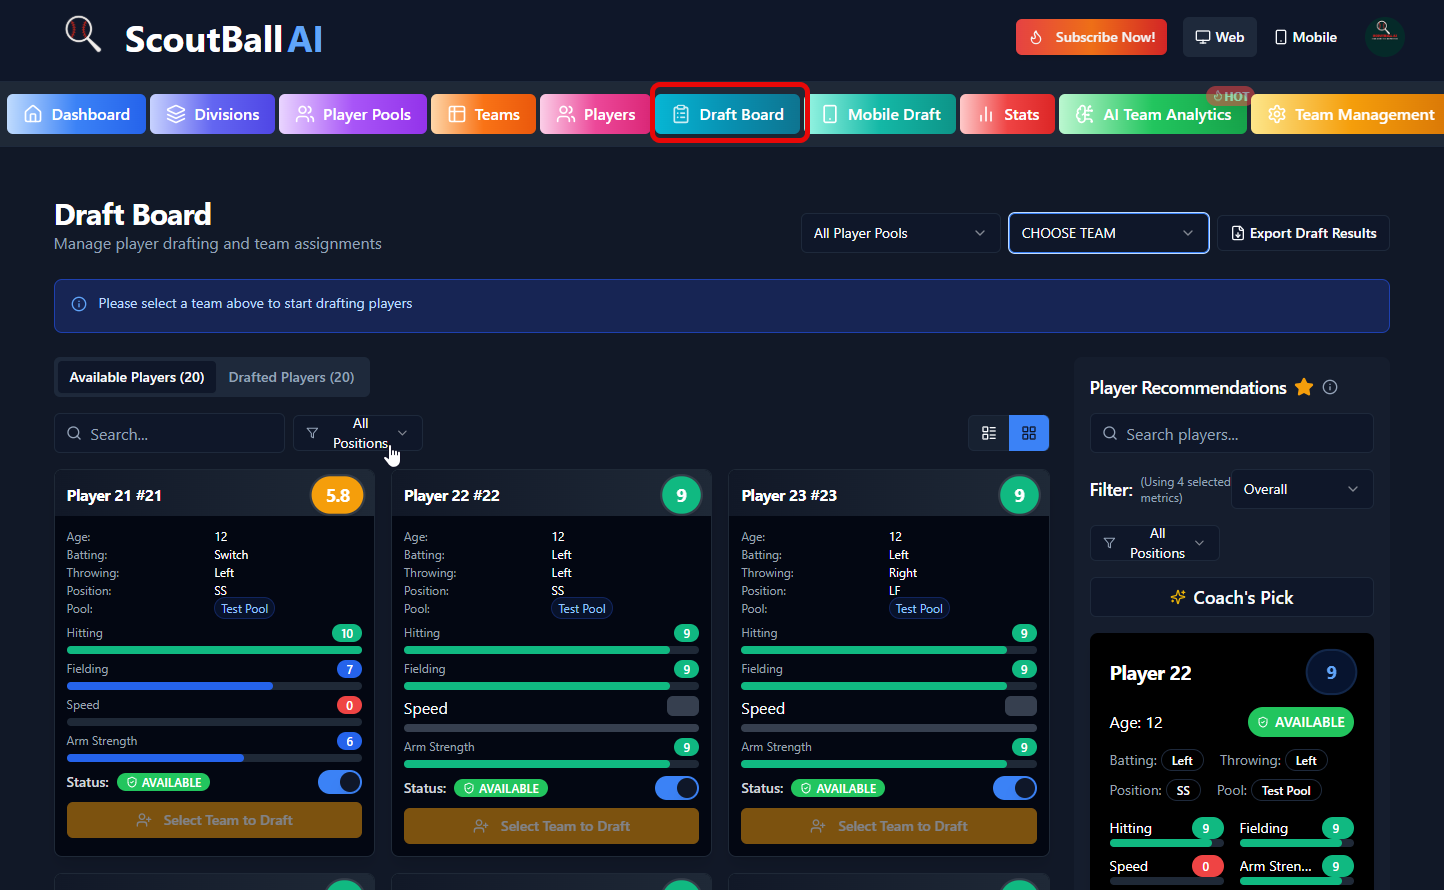Viewport: 1444px width, 890px height.
Task: Navigate to the Players tab
Action: 596,114
